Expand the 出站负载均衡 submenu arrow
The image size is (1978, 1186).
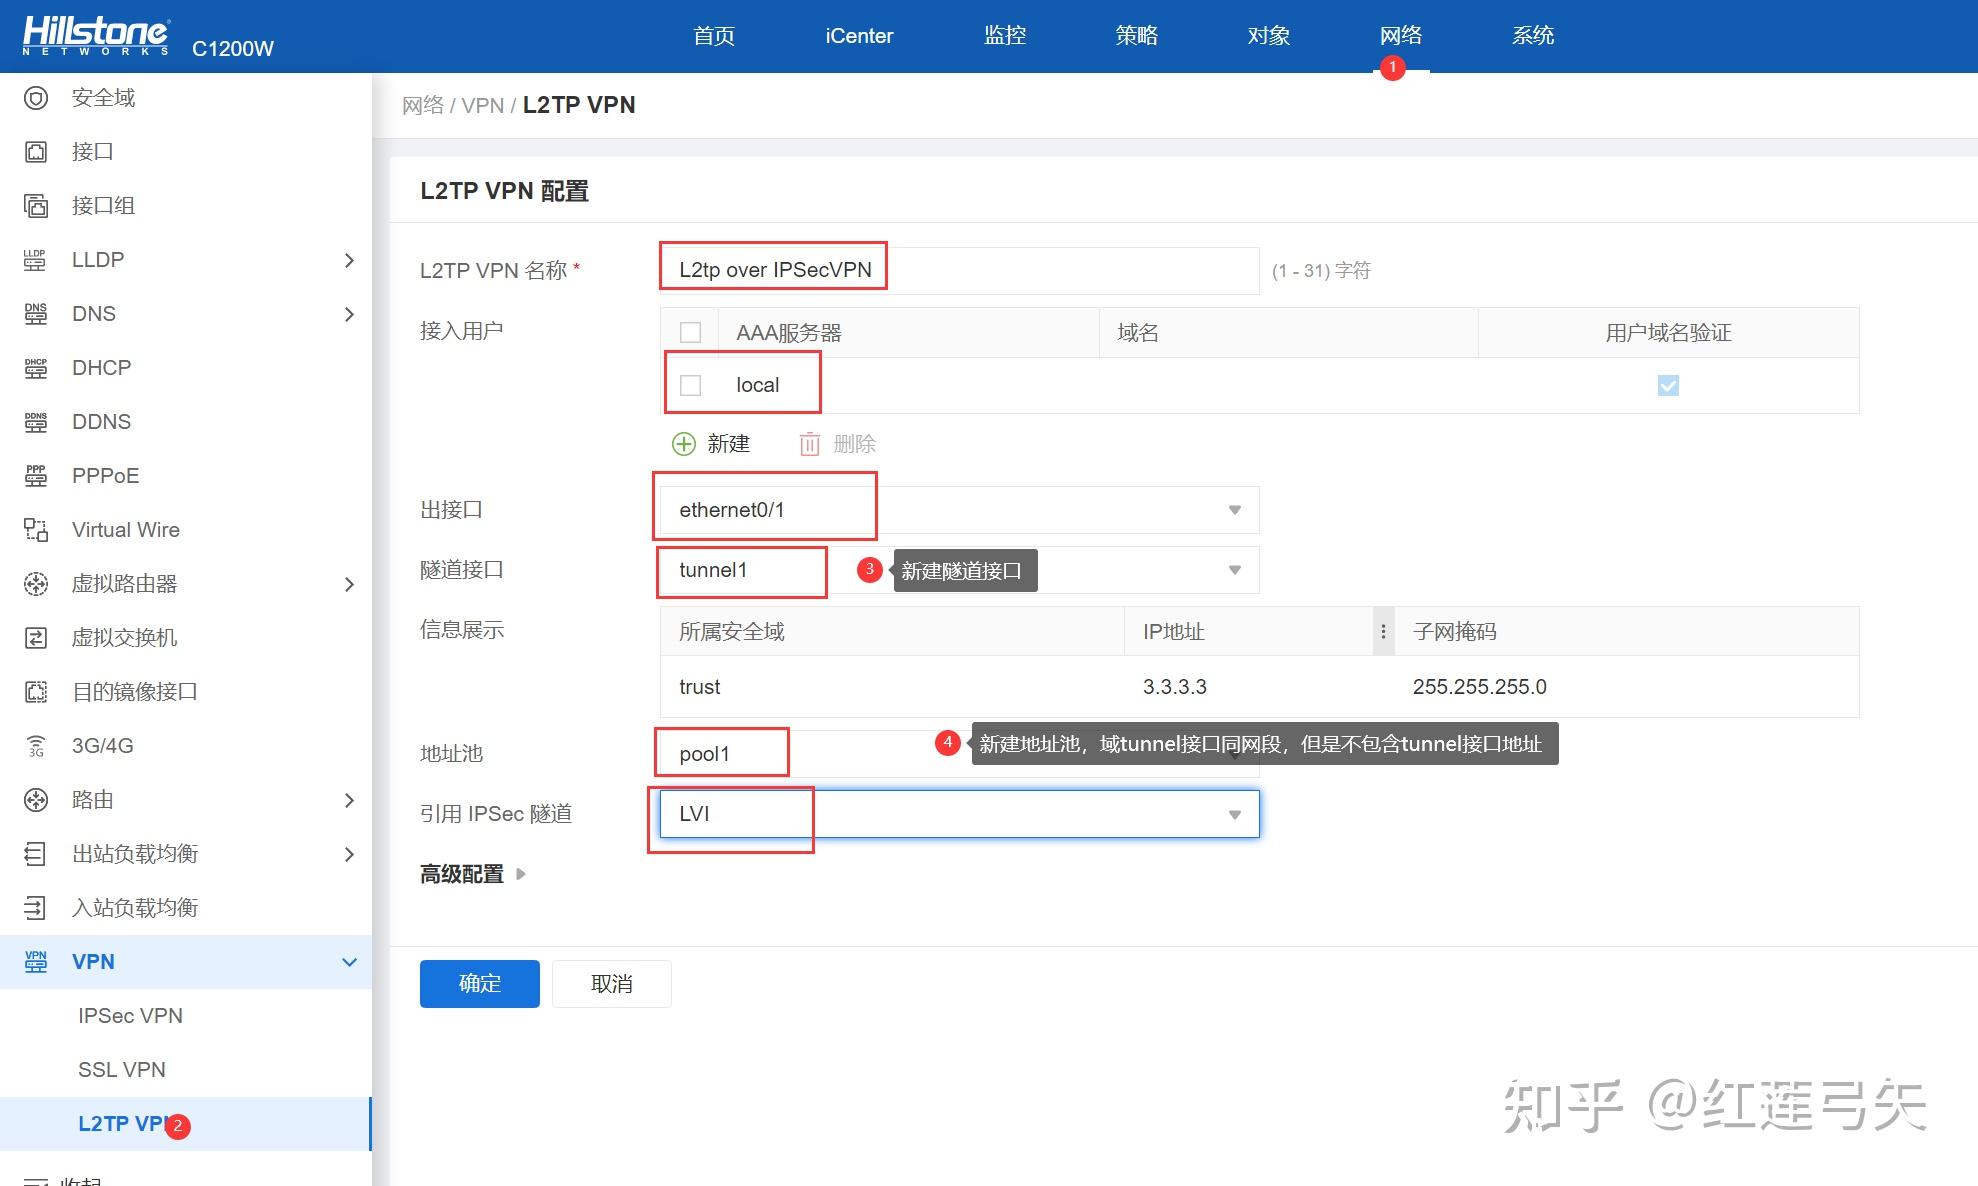click(x=349, y=854)
